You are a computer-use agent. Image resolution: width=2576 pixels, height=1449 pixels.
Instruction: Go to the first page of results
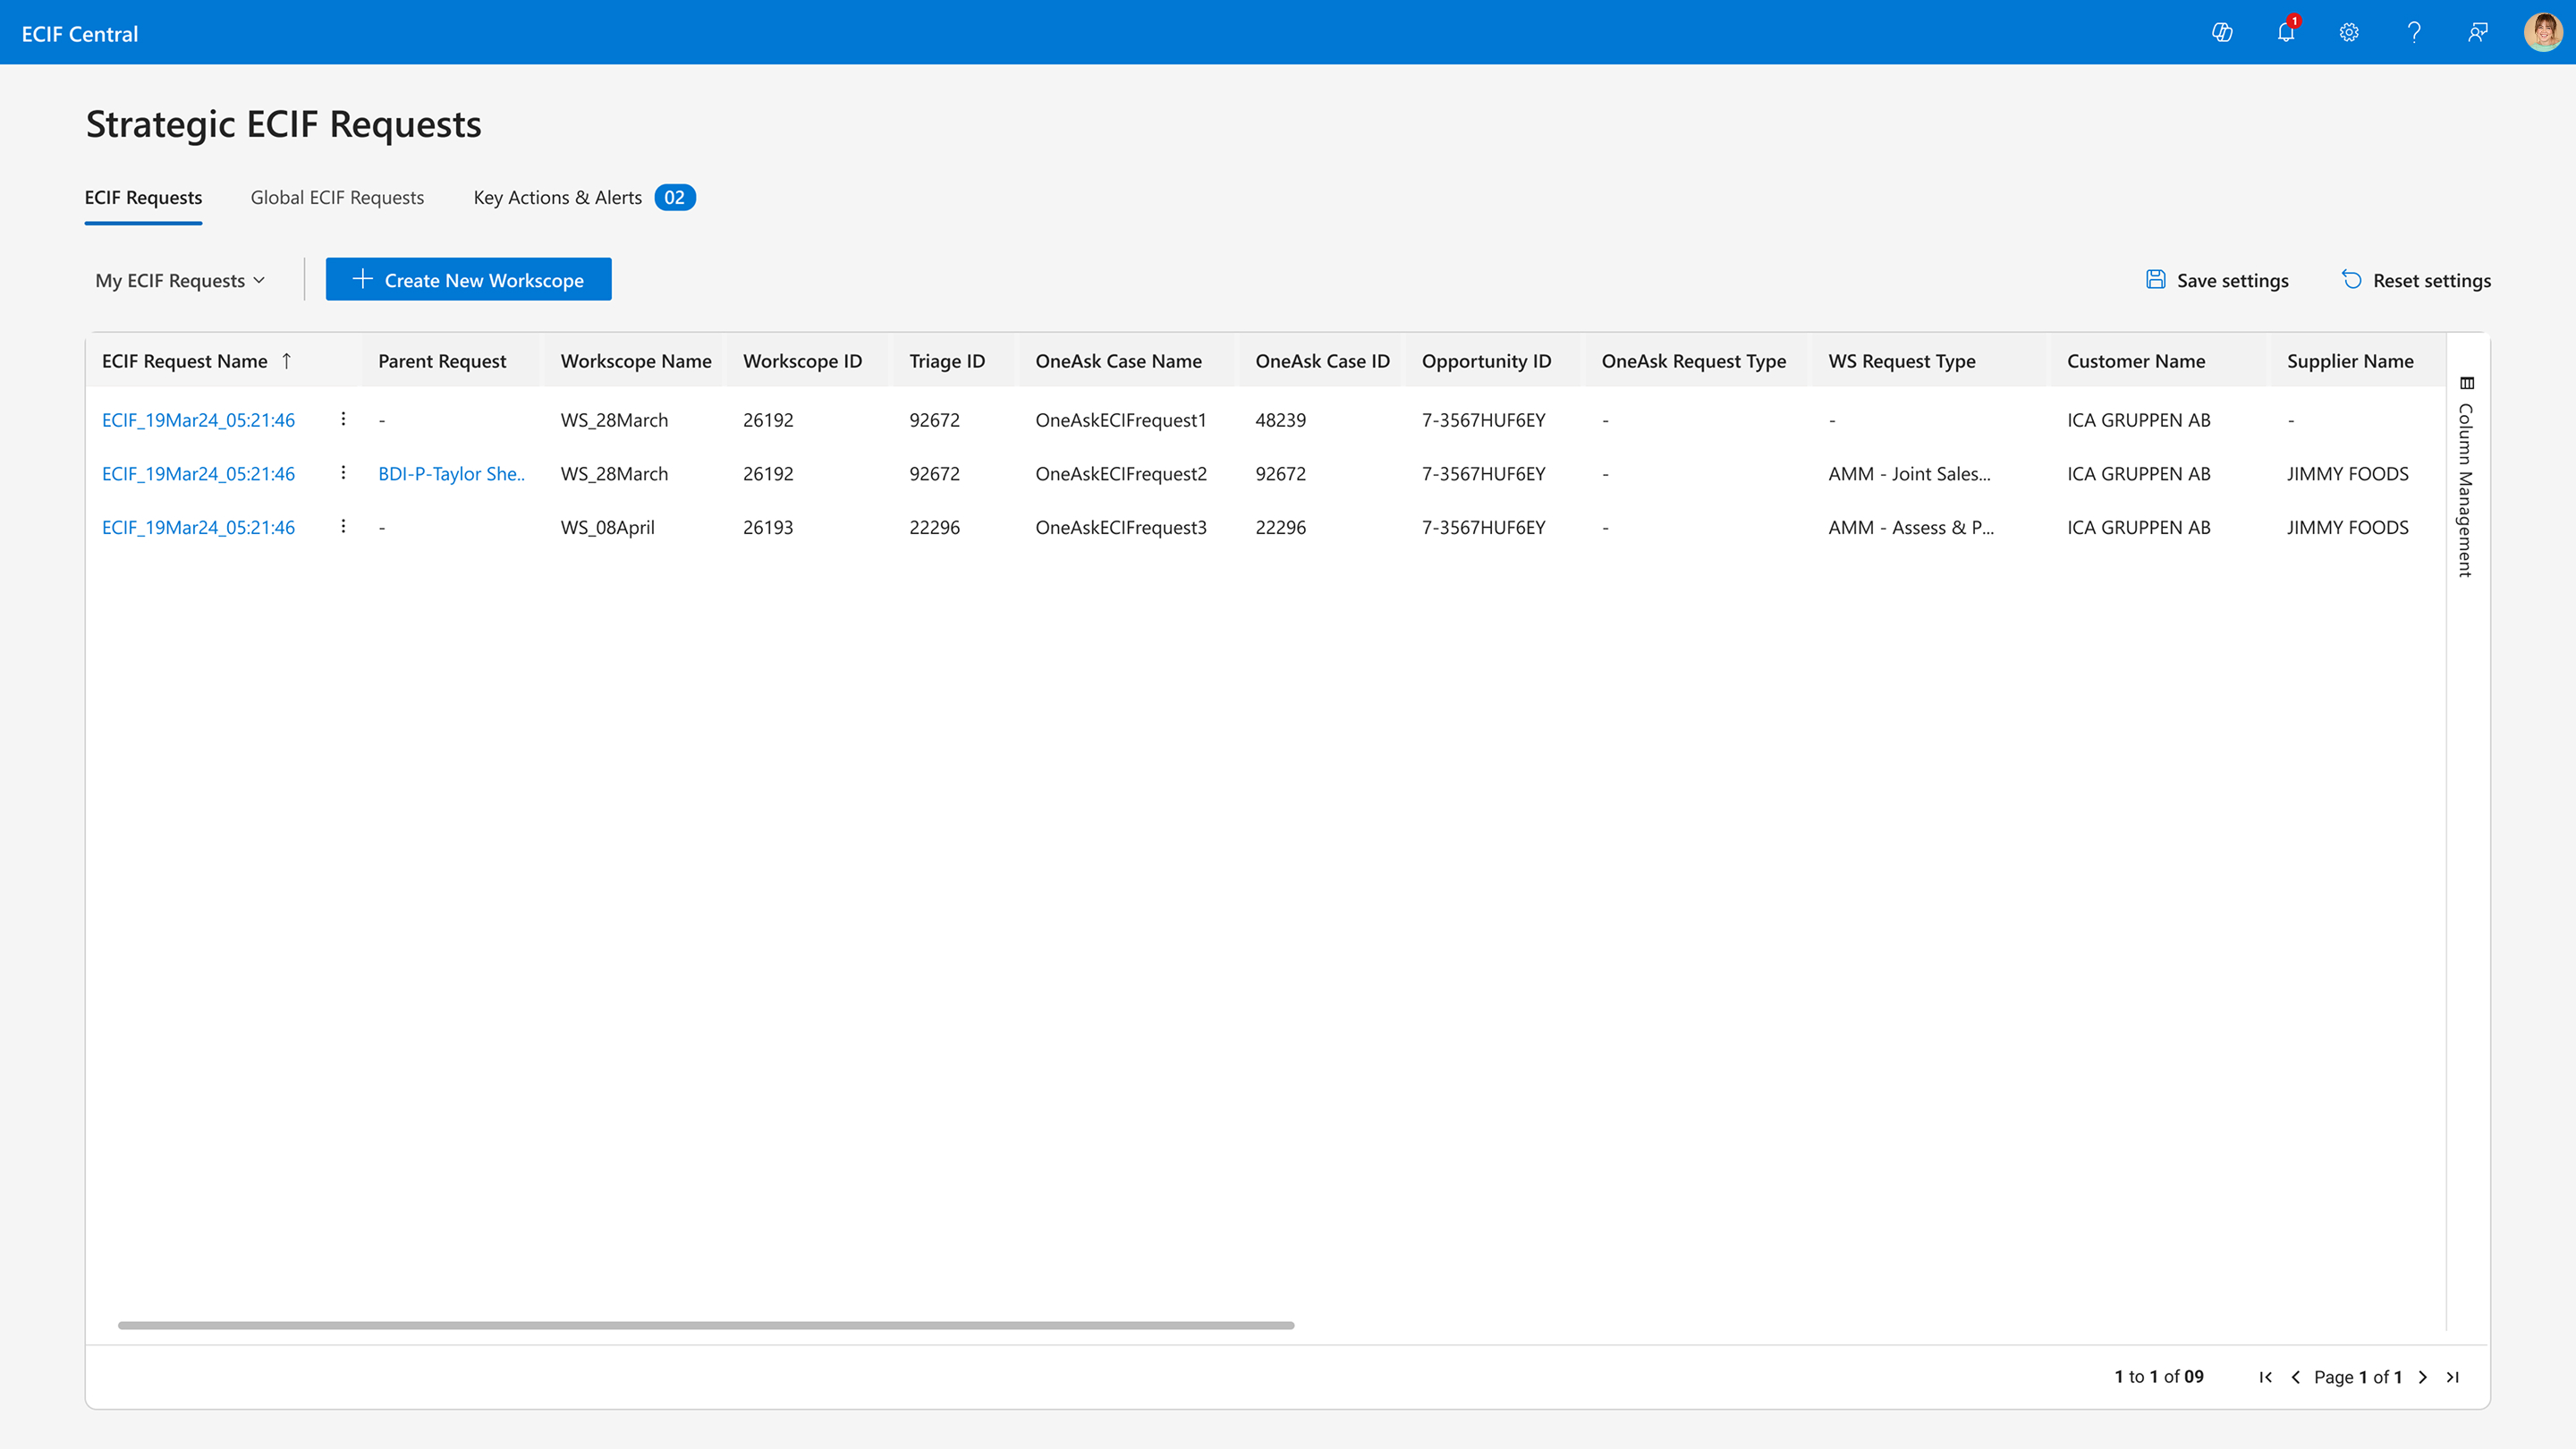click(x=2265, y=1377)
